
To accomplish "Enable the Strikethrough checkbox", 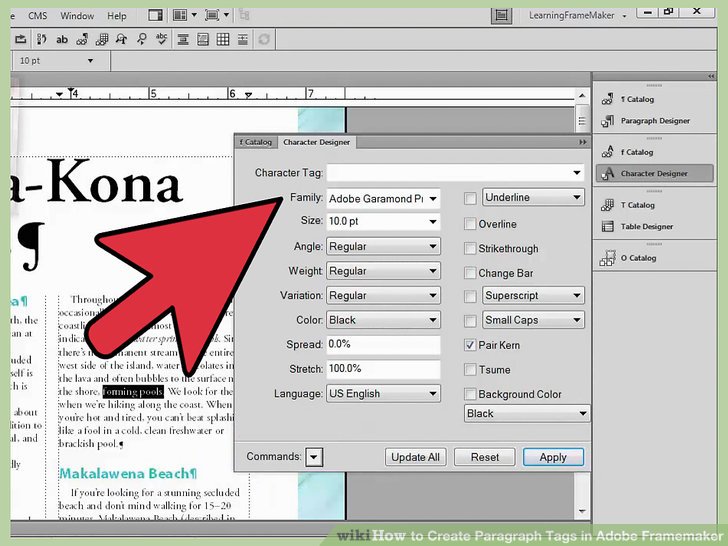I will click(470, 249).
